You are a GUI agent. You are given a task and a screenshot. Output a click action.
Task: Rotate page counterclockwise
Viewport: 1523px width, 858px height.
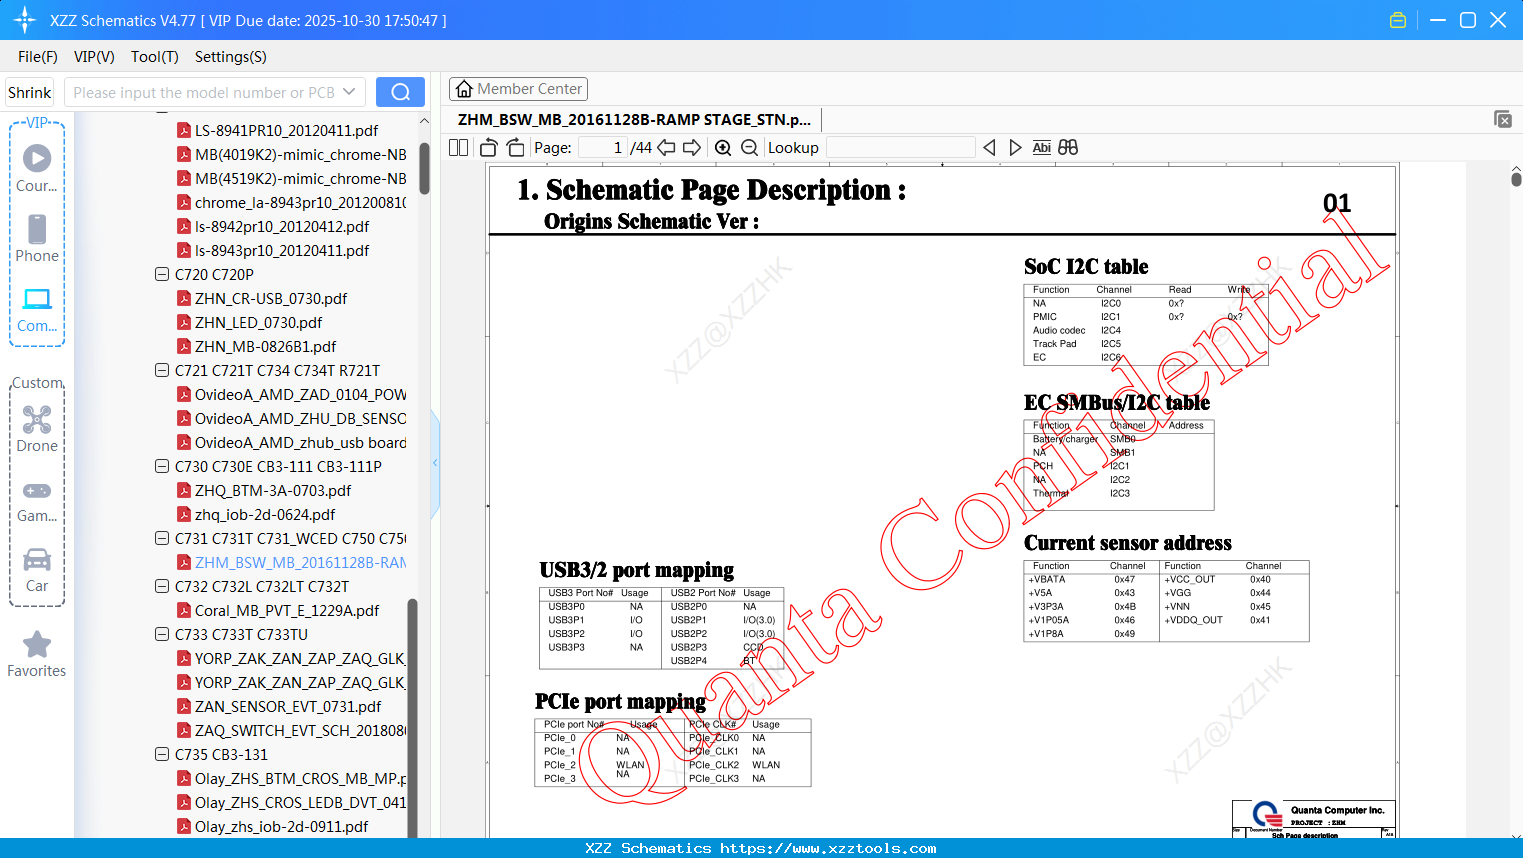click(x=489, y=147)
